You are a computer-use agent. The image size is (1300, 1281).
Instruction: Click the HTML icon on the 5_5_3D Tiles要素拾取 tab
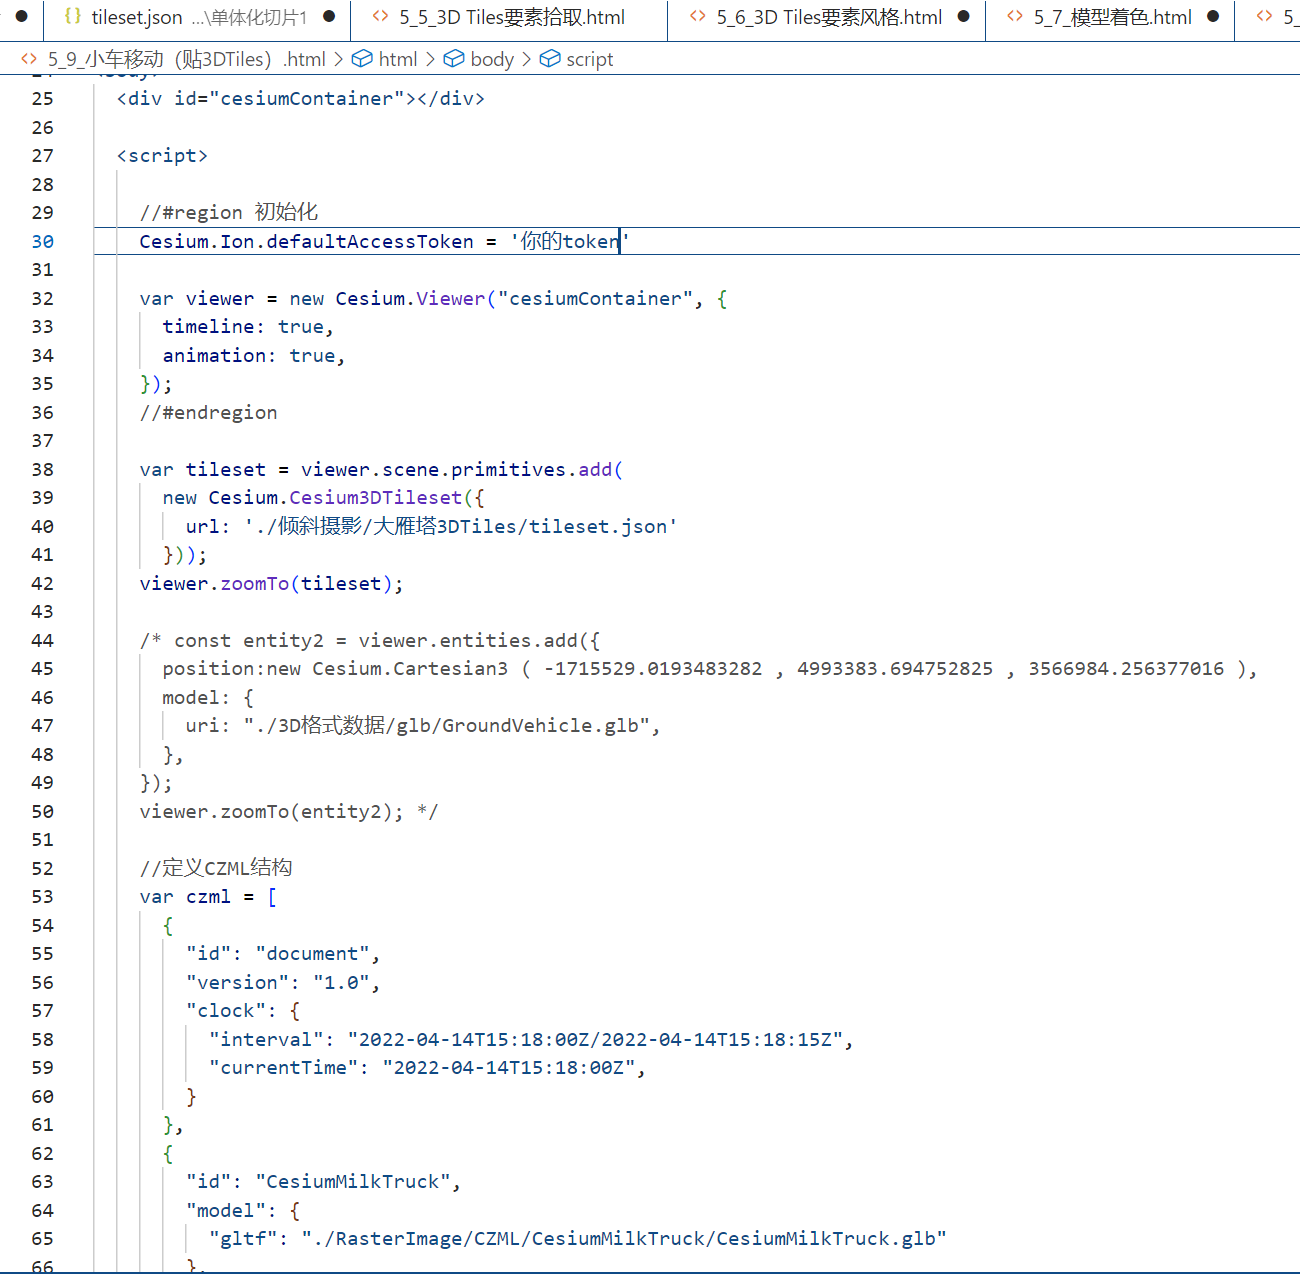point(380,17)
